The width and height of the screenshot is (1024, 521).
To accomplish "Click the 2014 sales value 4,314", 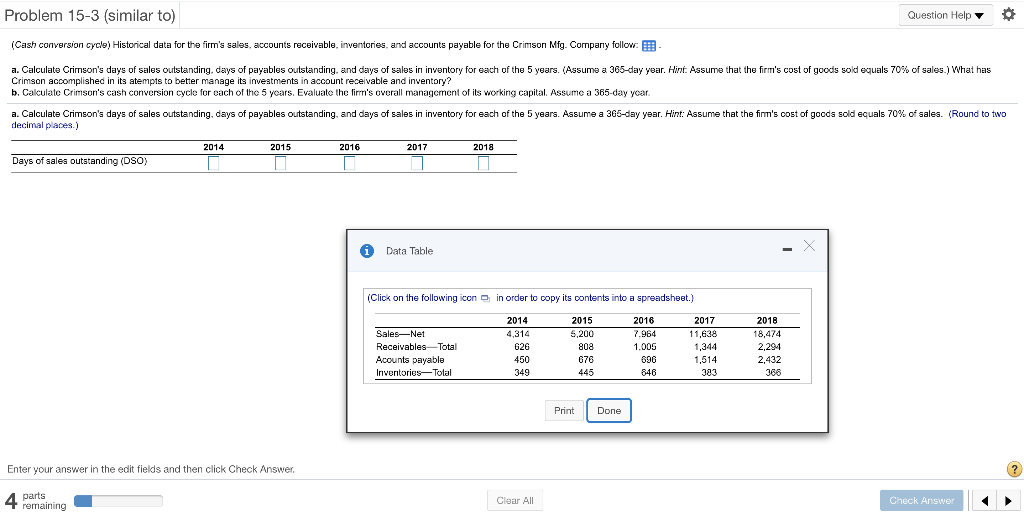I will click(x=518, y=333).
